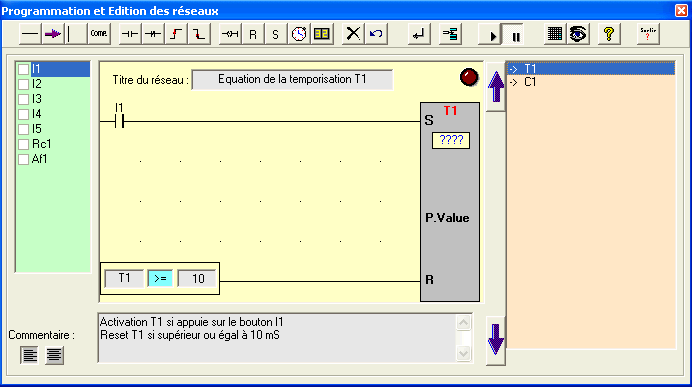Click the T1 timer block label
Screen dimensions: 692x387
tap(450, 110)
